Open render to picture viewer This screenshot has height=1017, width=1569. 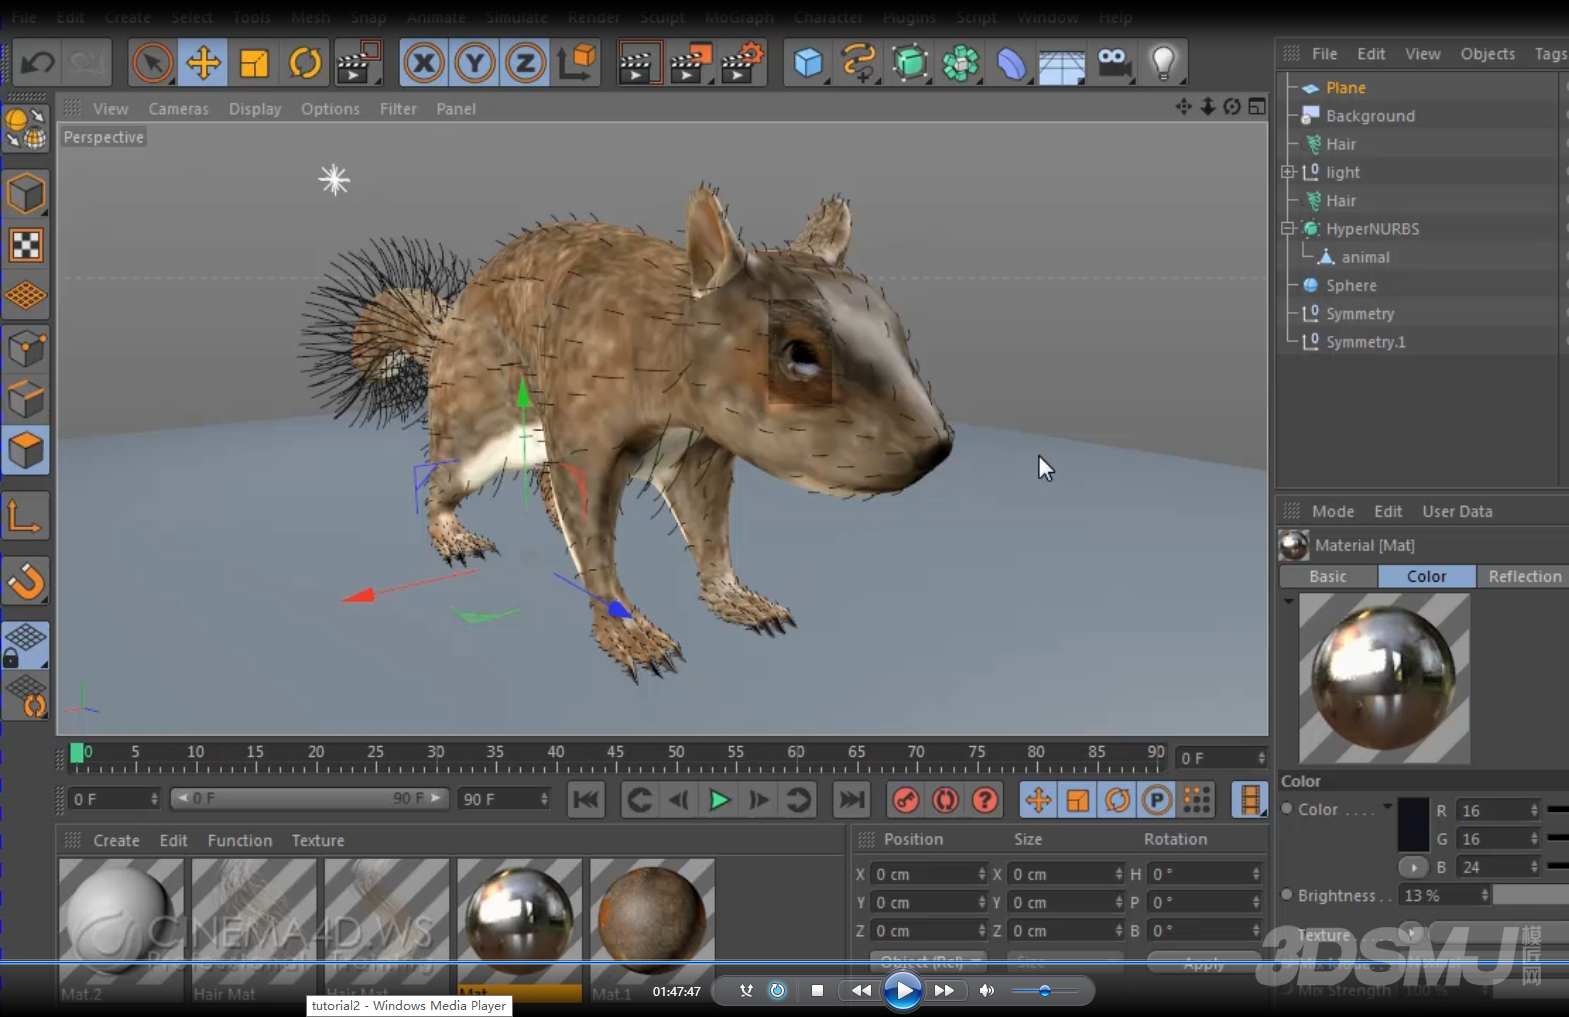[690, 63]
